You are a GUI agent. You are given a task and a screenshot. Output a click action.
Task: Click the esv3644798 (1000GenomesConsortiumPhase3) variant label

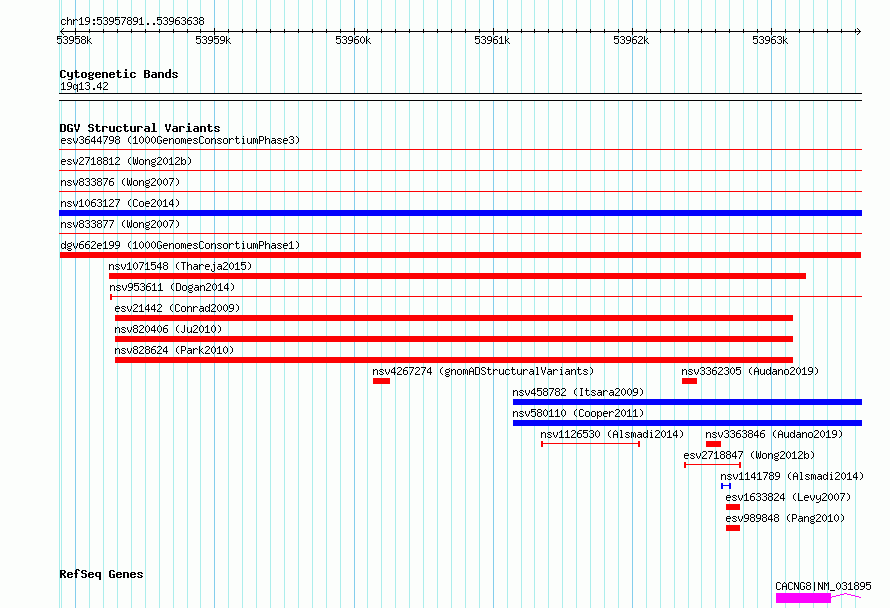(180, 140)
